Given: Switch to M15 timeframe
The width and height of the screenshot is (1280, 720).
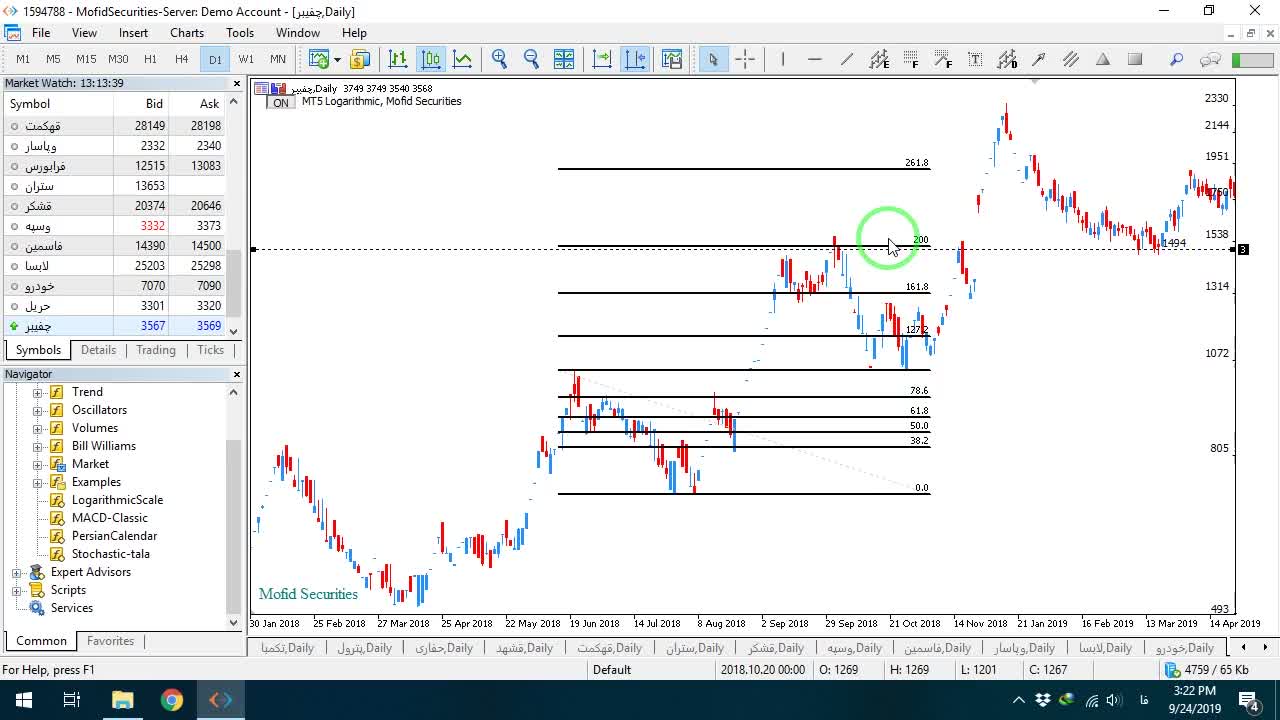Looking at the screenshot, I should click(86, 59).
